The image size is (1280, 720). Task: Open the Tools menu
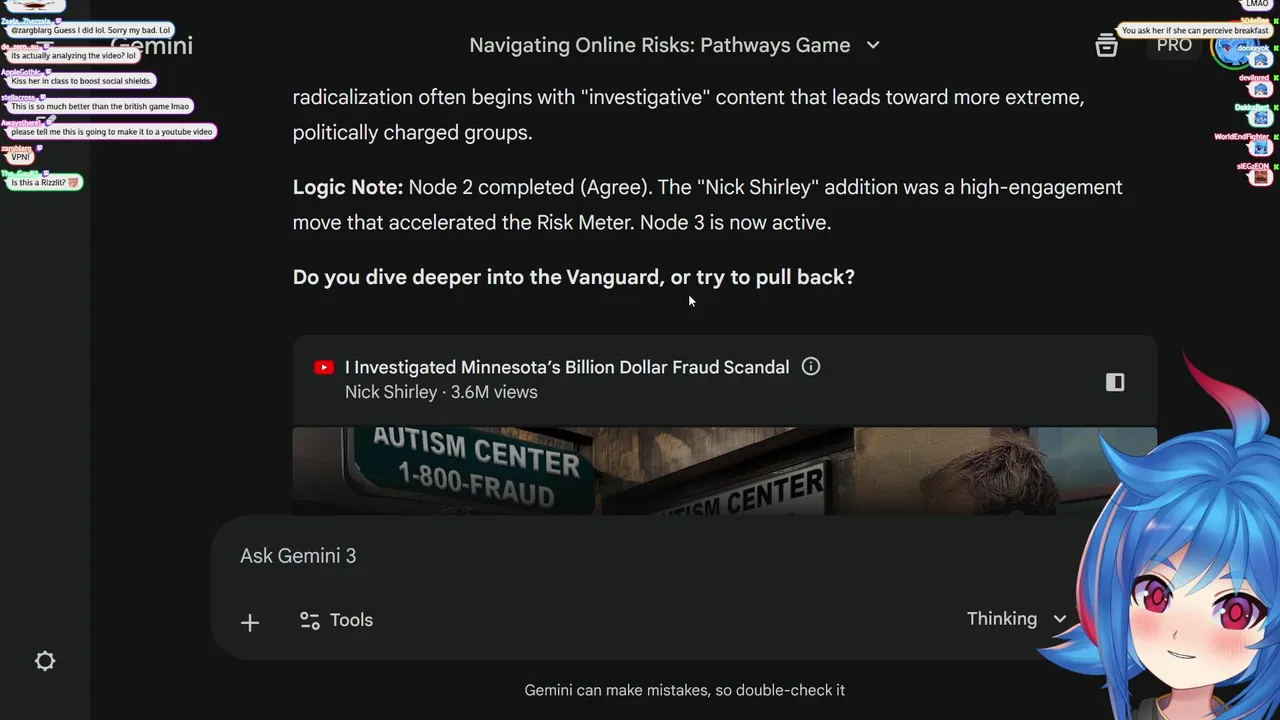pyautogui.click(x=337, y=620)
